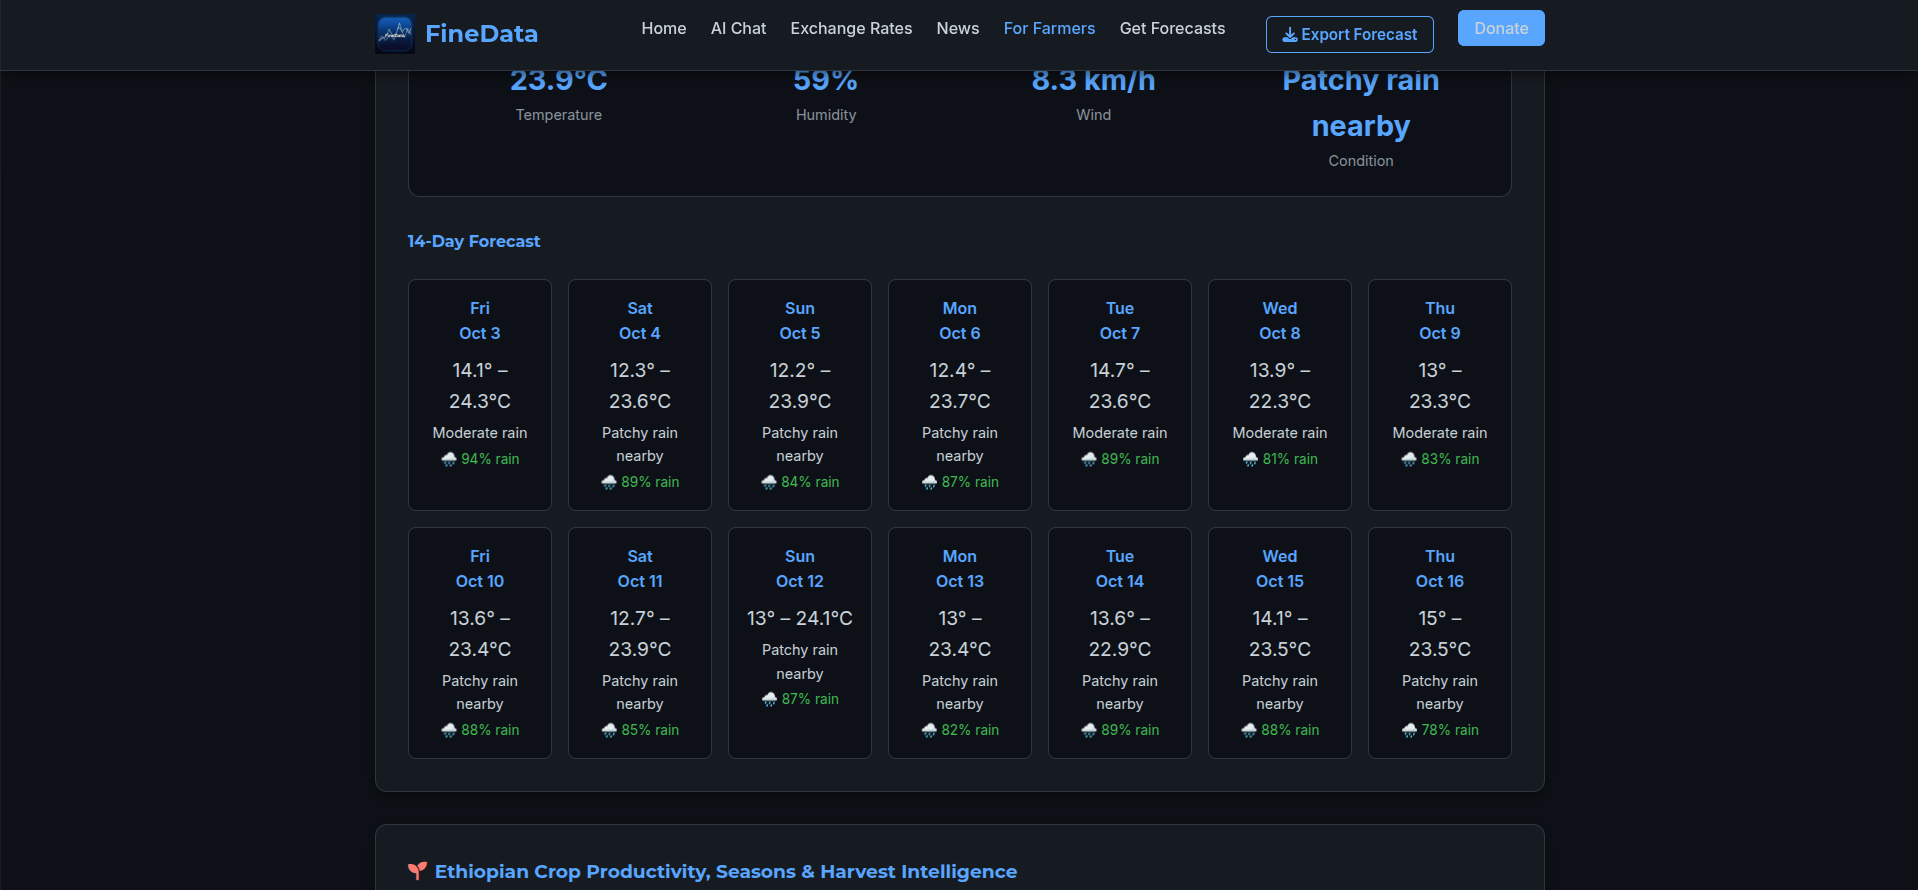Click rain cloud icon on Fri Oct 3 card
The height and width of the screenshot is (890, 1918).
click(449, 459)
